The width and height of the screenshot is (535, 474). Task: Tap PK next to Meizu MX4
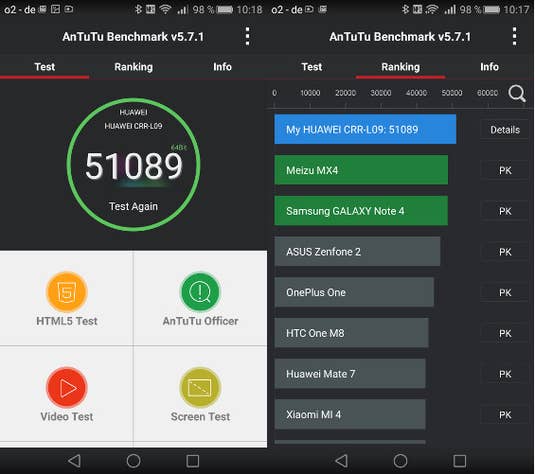click(x=505, y=170)
